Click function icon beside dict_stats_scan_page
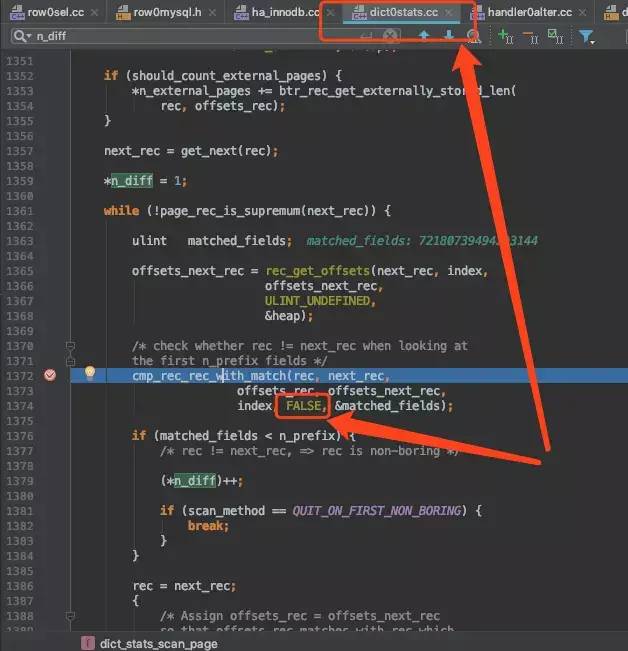Screen dimensions: 628x651 click(x=88, y=643)
